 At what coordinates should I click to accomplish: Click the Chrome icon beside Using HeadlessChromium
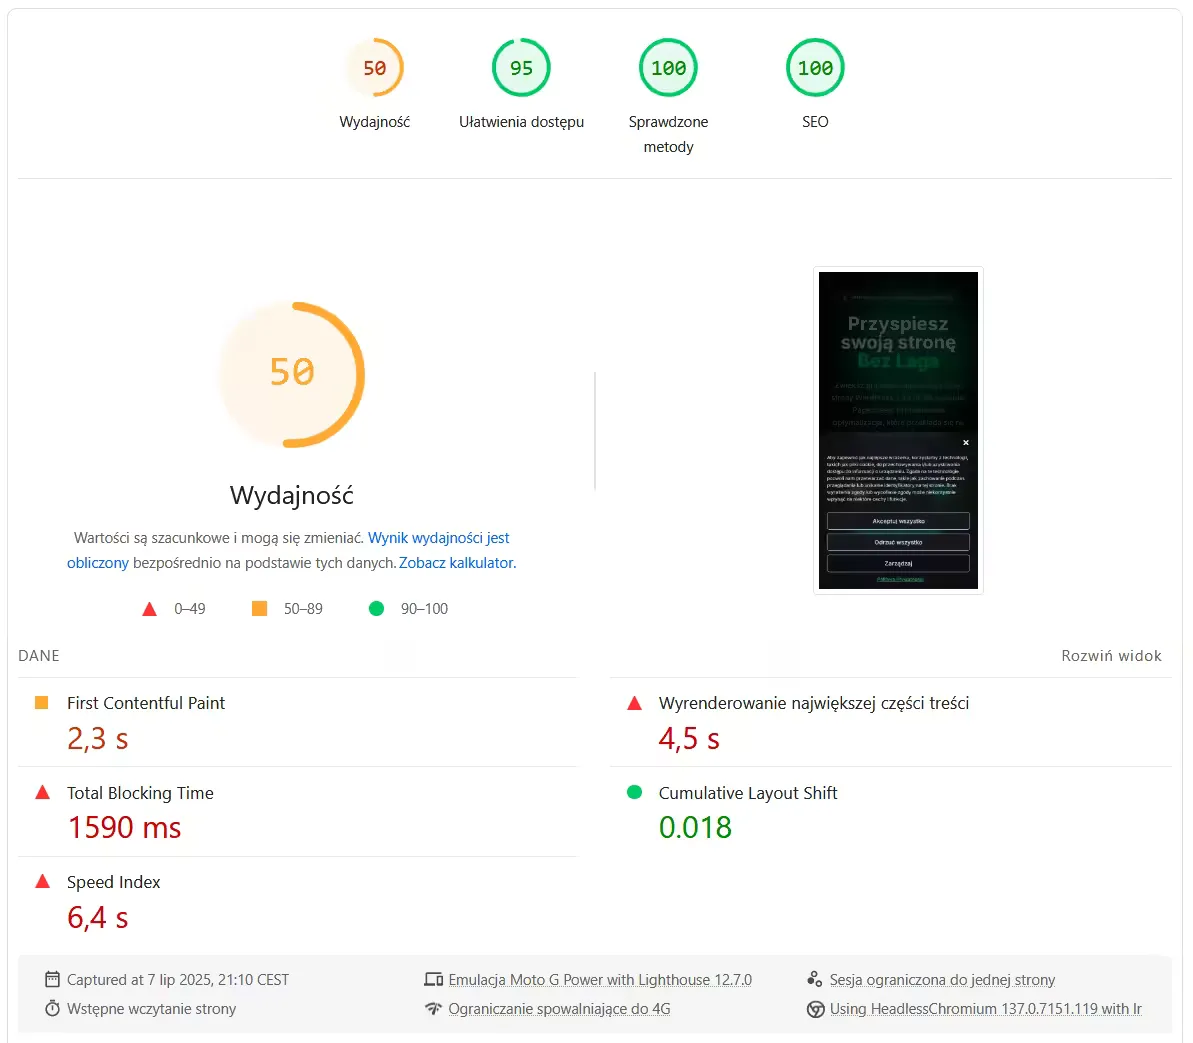pos(815,1009)
